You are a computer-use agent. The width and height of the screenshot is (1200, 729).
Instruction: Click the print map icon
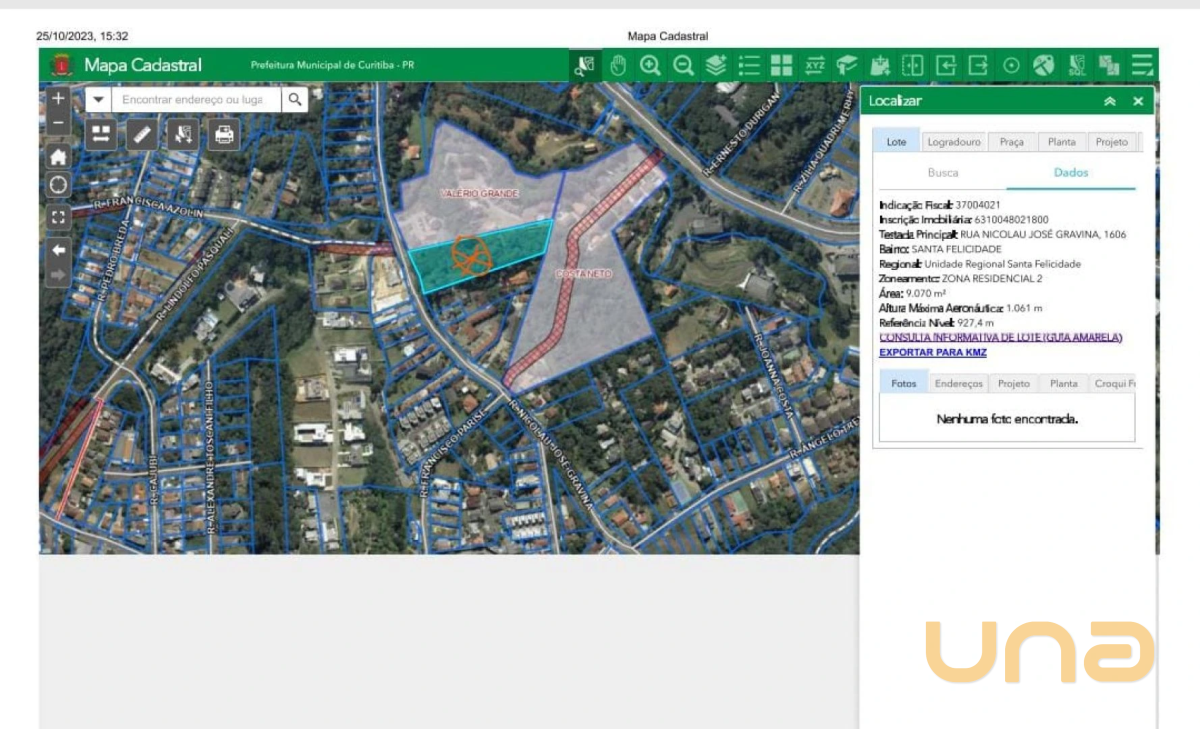coord(224,134)
